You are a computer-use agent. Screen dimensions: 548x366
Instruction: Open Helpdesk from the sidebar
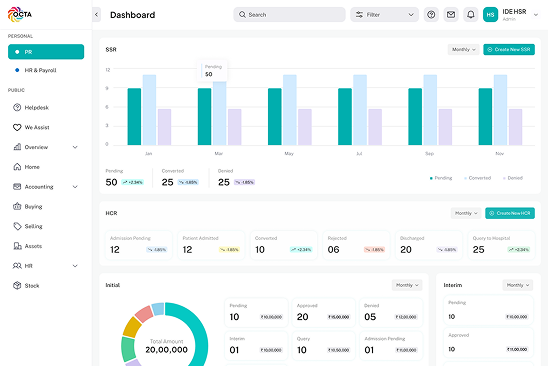[x=37, y=108]
